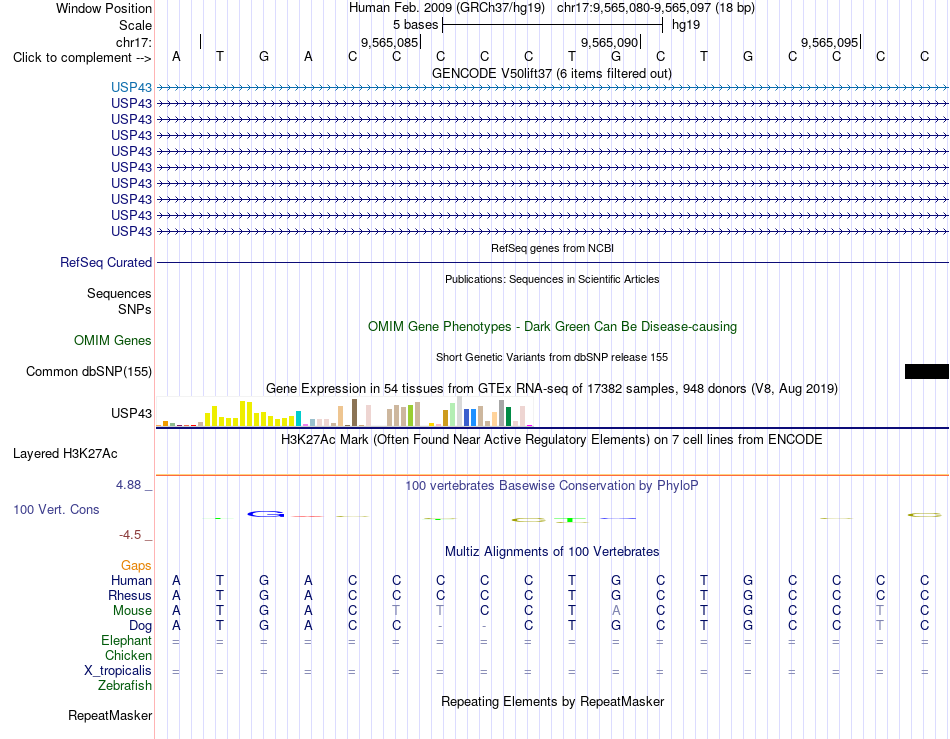Click the hg19 label beside the scale bar
The width and height of the screenshot is (950, 739).
pos(686,25)
